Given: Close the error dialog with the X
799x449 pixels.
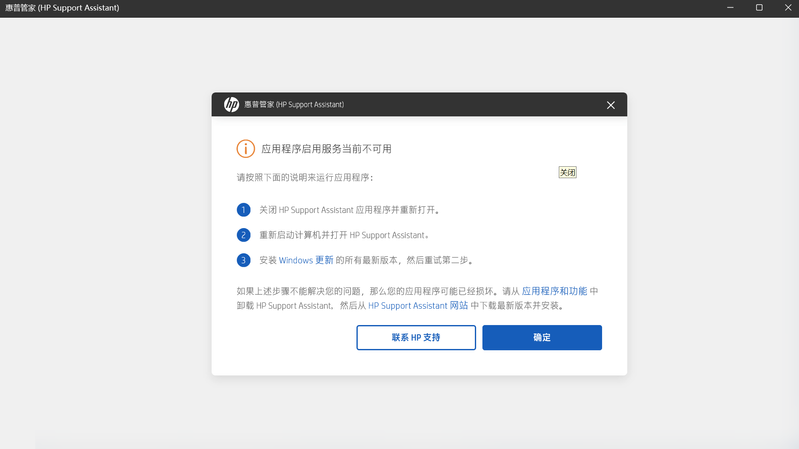Looking at the screenshot, I should click(611, 105).
